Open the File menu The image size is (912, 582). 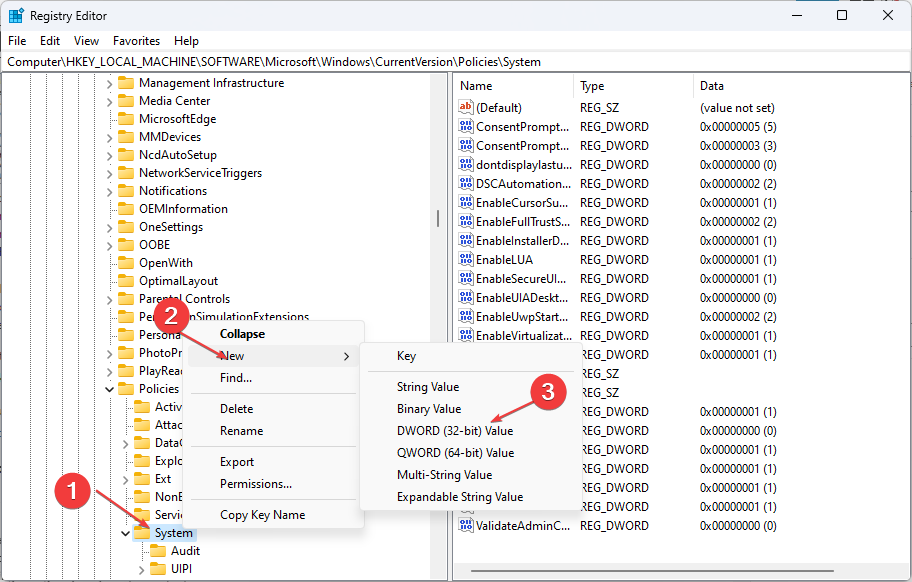pos(17,41)
